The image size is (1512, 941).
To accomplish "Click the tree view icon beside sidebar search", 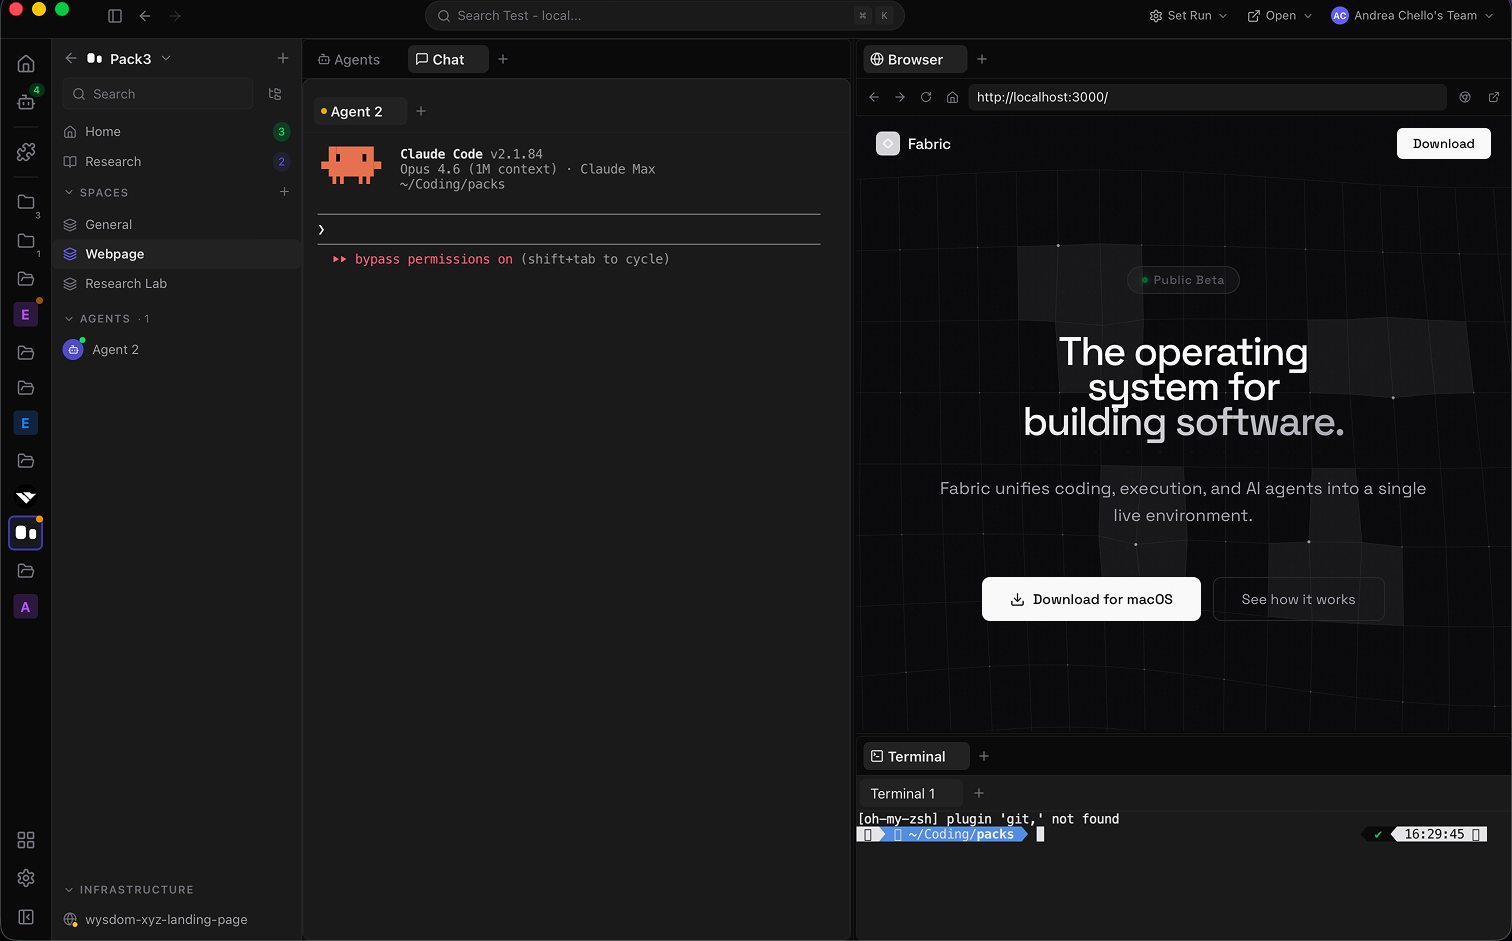I will tap(275, 93).
